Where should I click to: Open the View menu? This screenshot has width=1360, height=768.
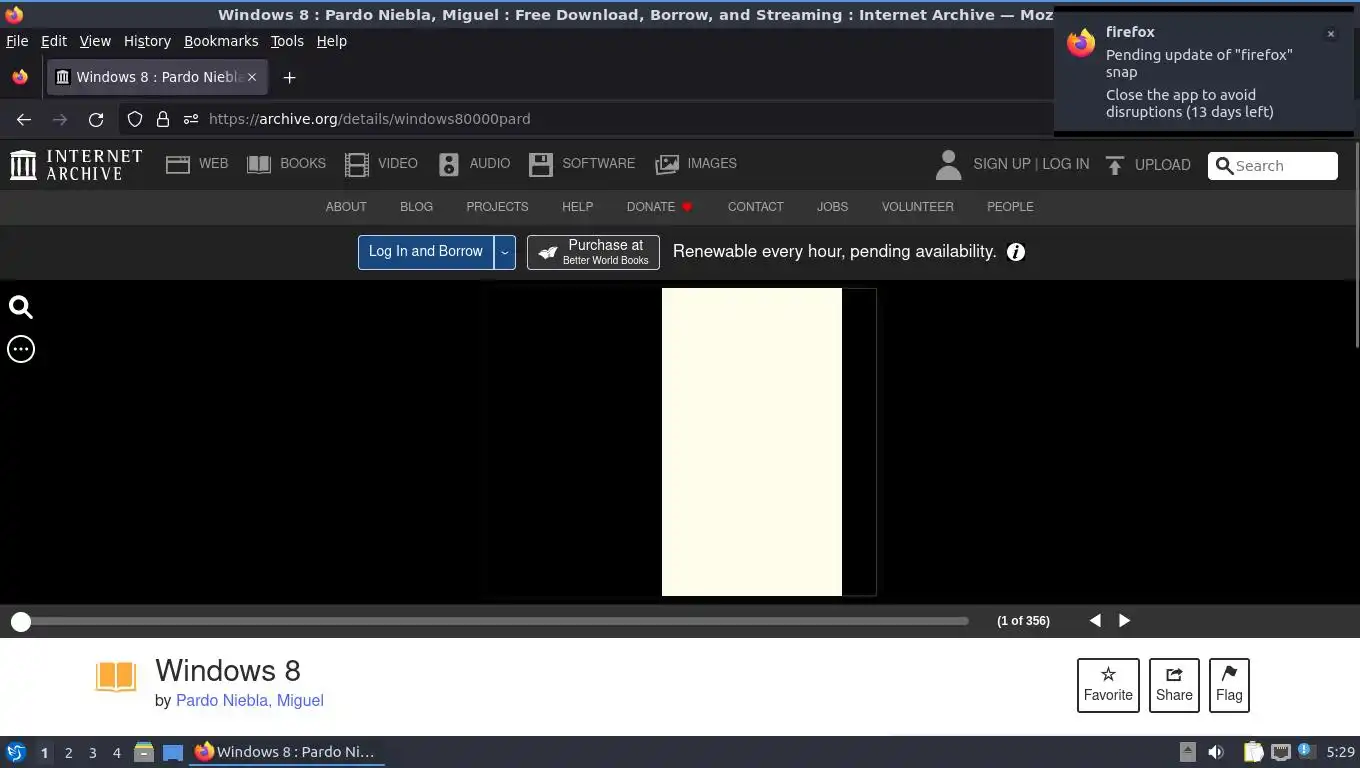coord(95,41)
